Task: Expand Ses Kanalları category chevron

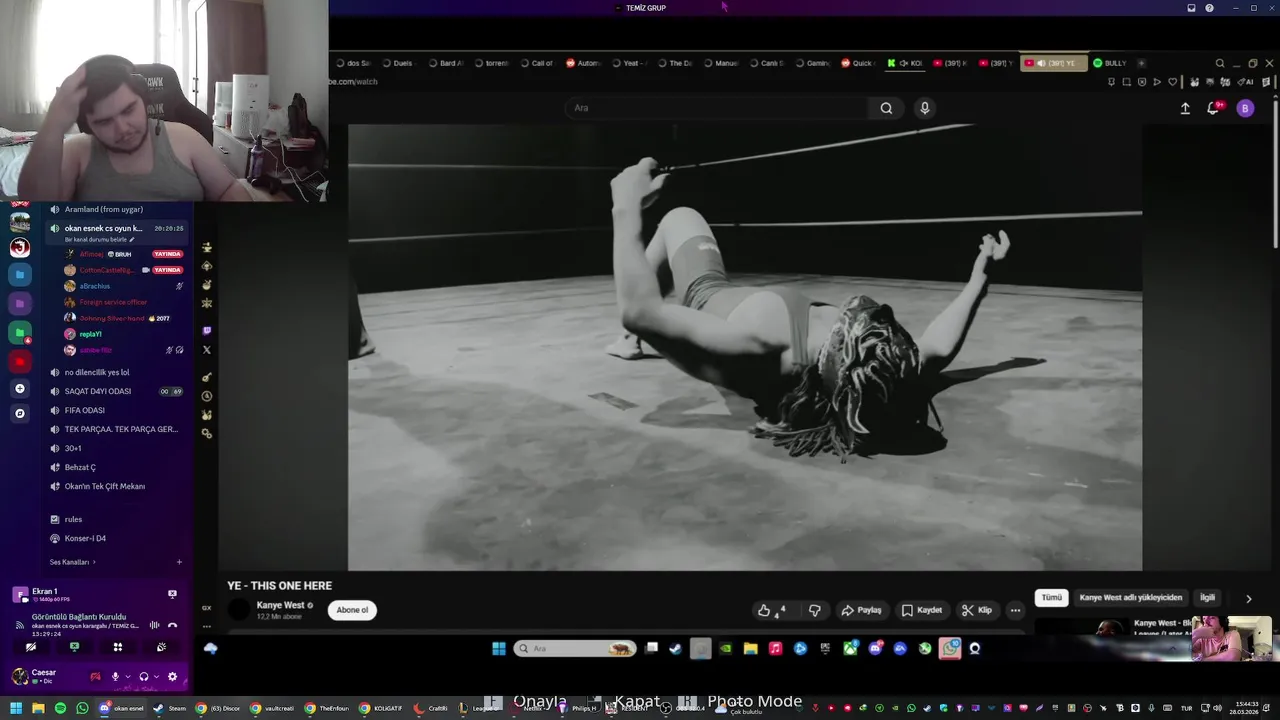Action: click(x=94, y=562)
